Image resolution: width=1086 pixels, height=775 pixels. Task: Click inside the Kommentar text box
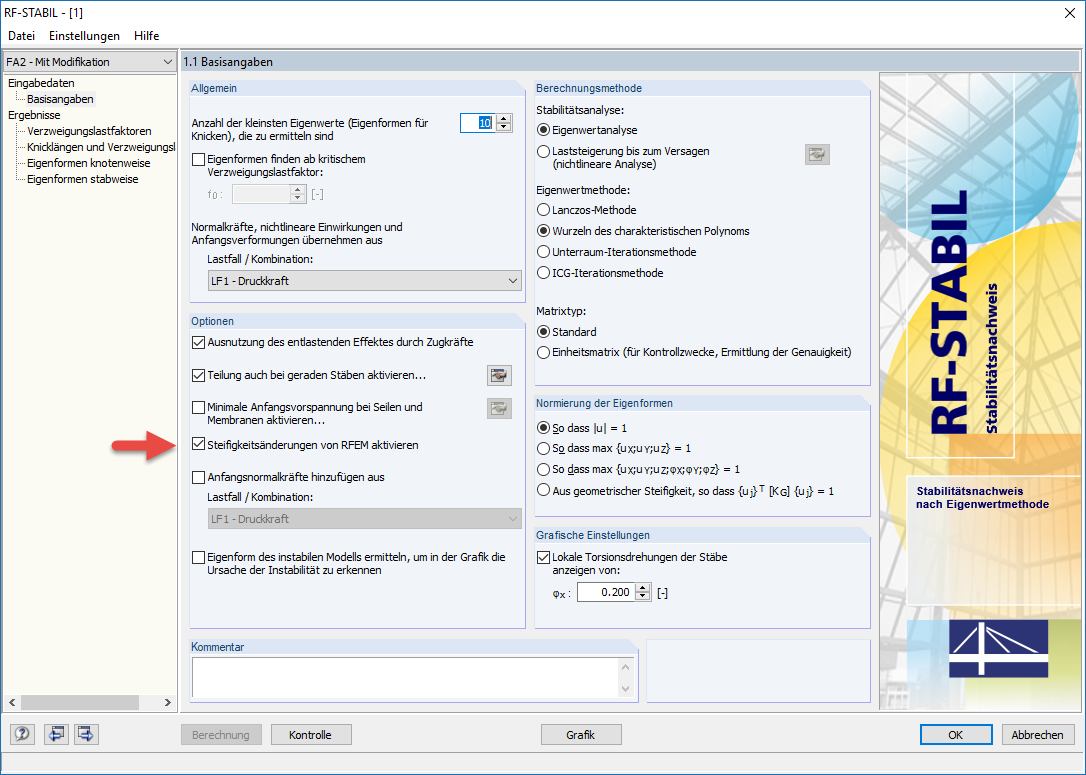coord(405,677)
